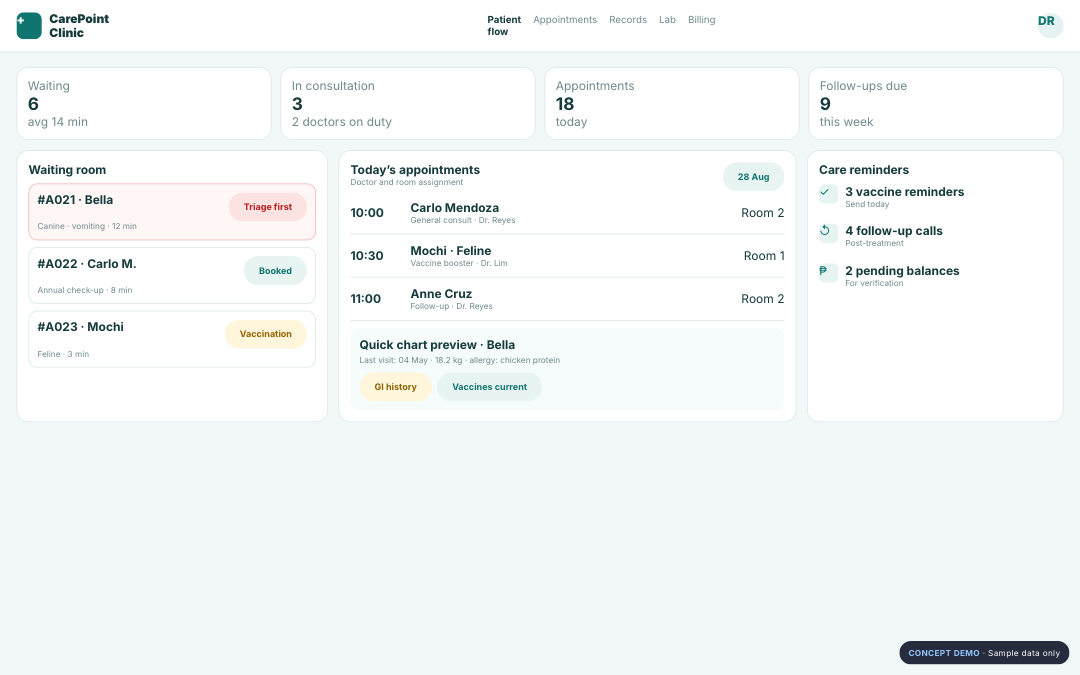Select the Vaccines current tag
The image size is (1080, 675).
pyautogui.click(x=489, y=387)
